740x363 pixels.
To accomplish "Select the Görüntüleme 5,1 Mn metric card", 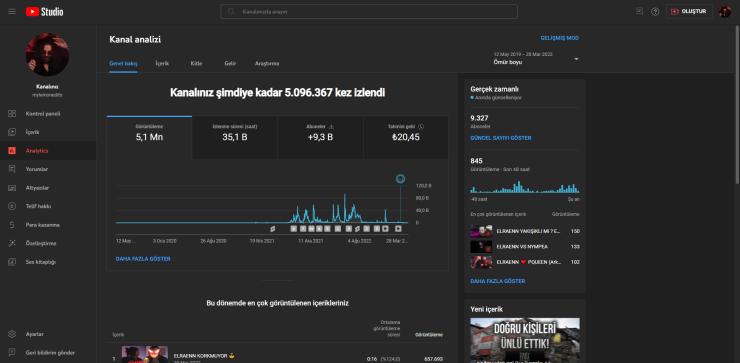I will tap(149, 137).
